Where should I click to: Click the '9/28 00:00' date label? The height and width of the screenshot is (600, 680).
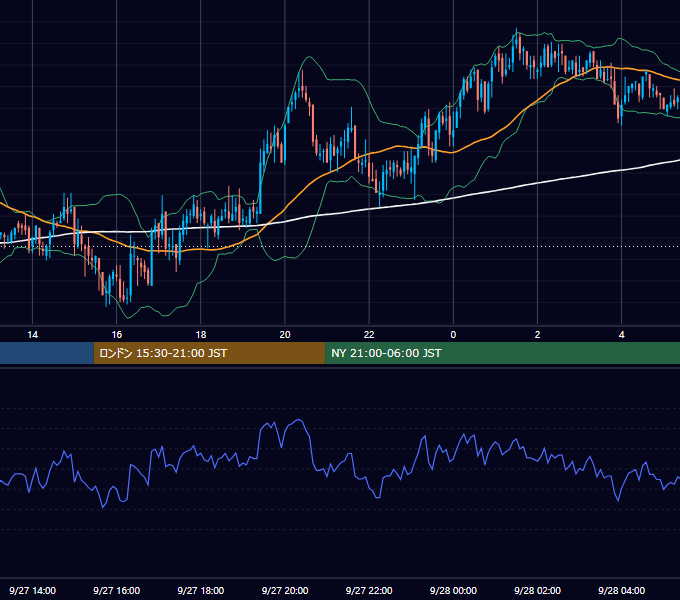[453, 590]
